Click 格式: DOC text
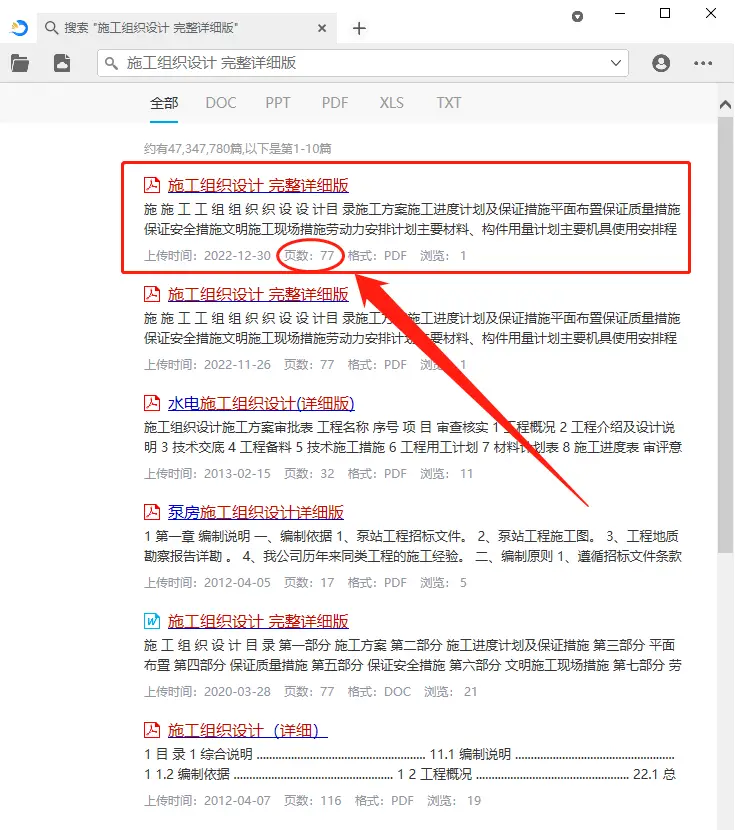The width and height of the screenshot is (735, 830). pos(379,692)
